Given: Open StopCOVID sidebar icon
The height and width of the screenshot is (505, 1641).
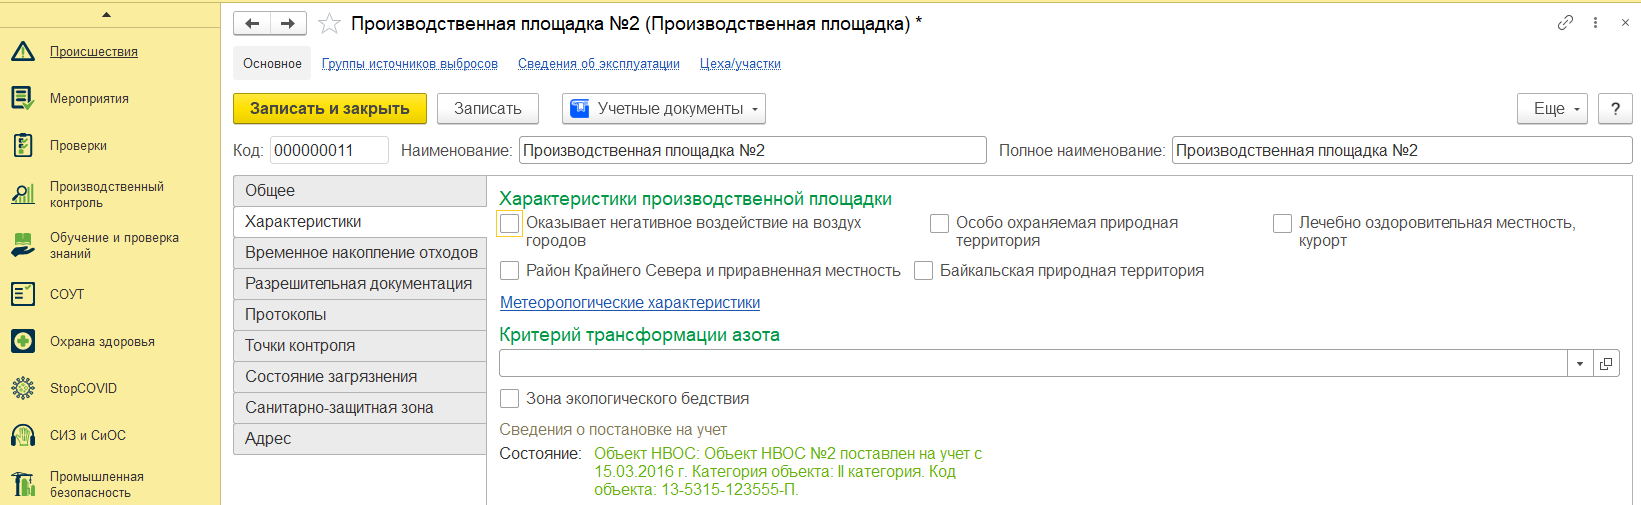Looking at the screenshot, I should tap(23, 388).
